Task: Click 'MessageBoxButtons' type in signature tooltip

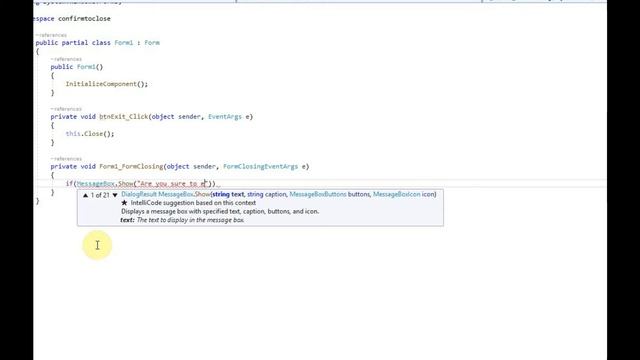Action: pyautogui.click(x=318, y=194)
